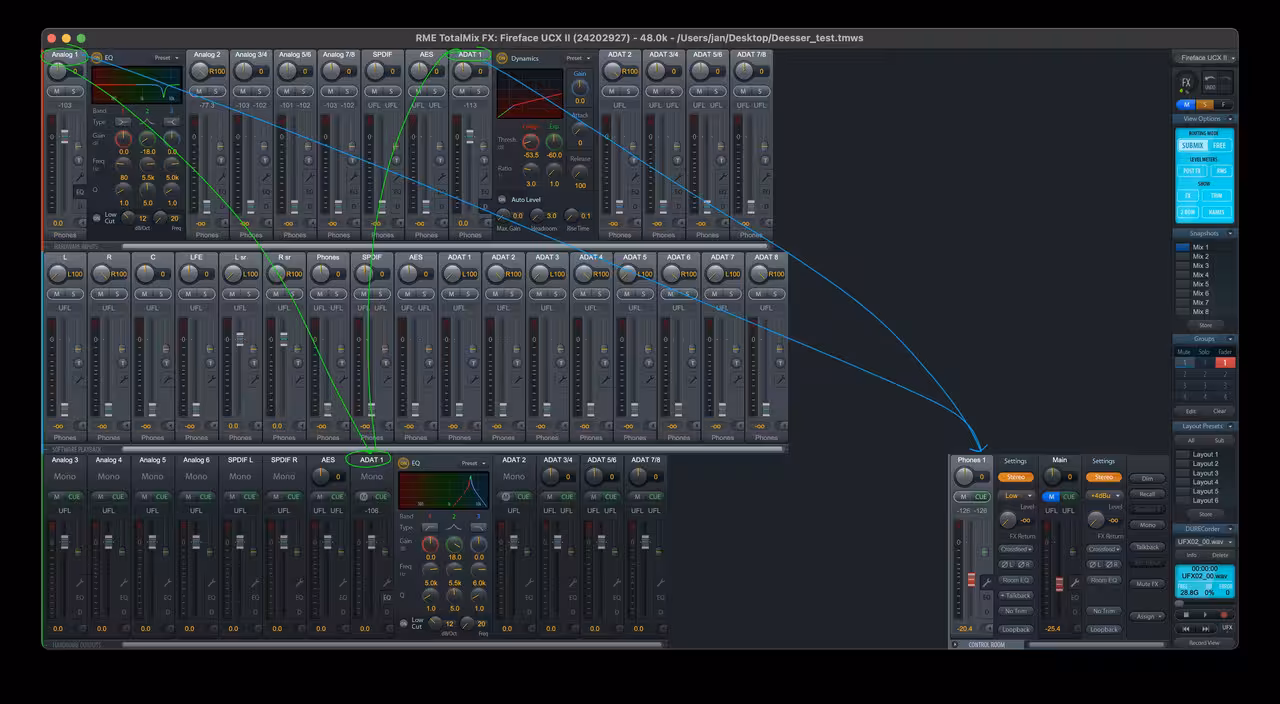
Task: Open EQ panel on Analog 2 input channel
Action: 222,192
